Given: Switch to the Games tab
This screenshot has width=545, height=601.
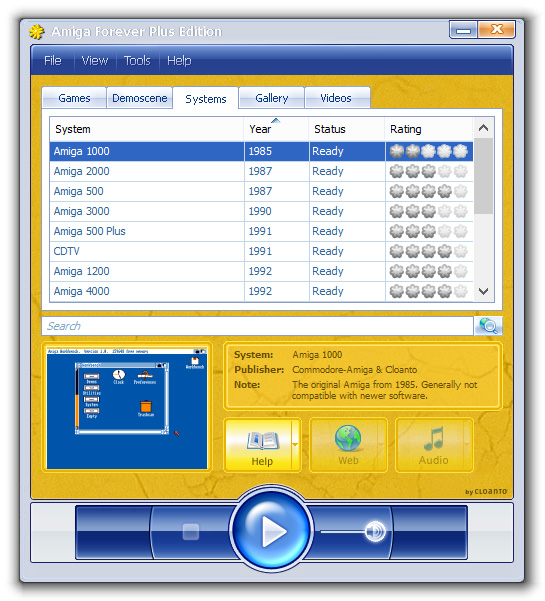Looking at the screenshot, I should [x=74, y=98].
